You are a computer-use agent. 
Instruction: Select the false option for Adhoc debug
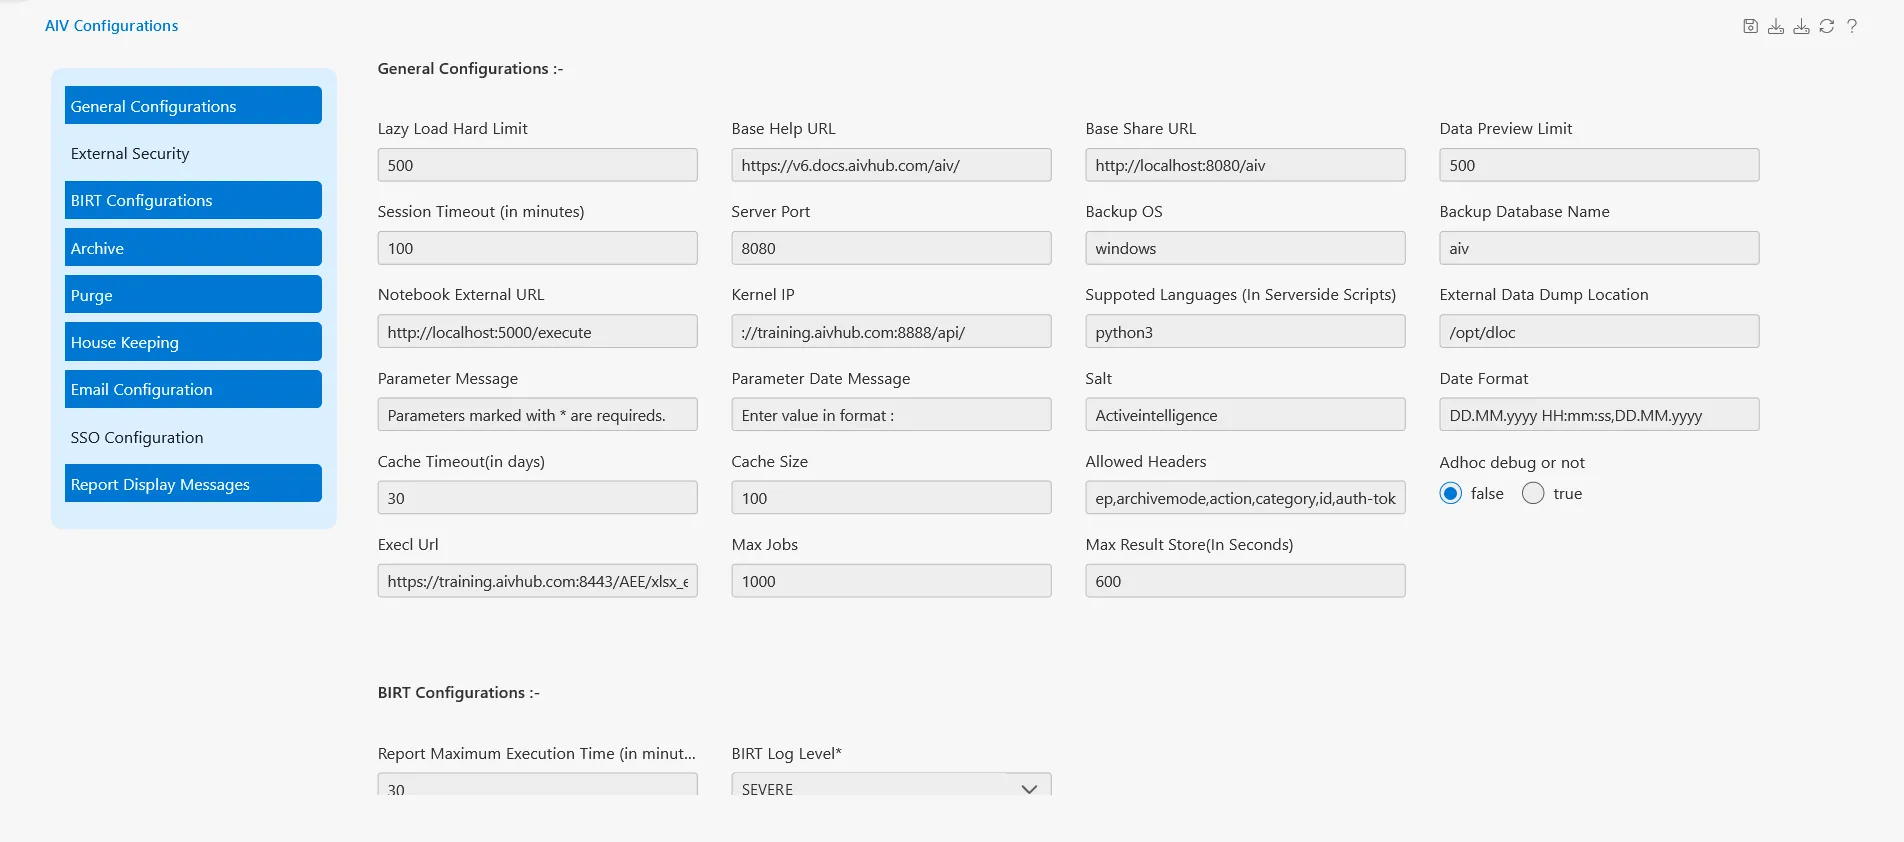pyautogui.click(x=1451, y=493)
